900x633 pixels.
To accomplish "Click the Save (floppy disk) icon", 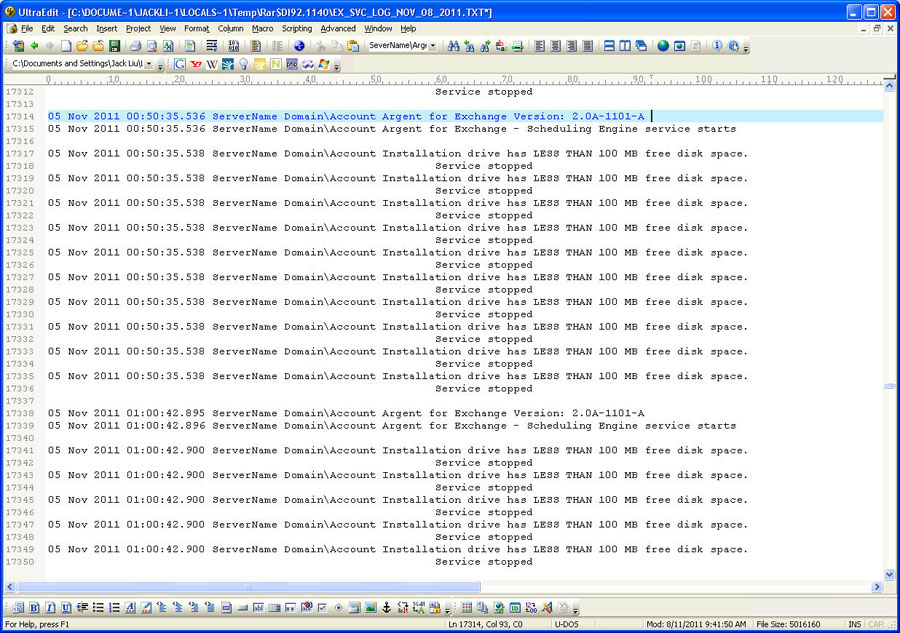I will tap(115, 46).
